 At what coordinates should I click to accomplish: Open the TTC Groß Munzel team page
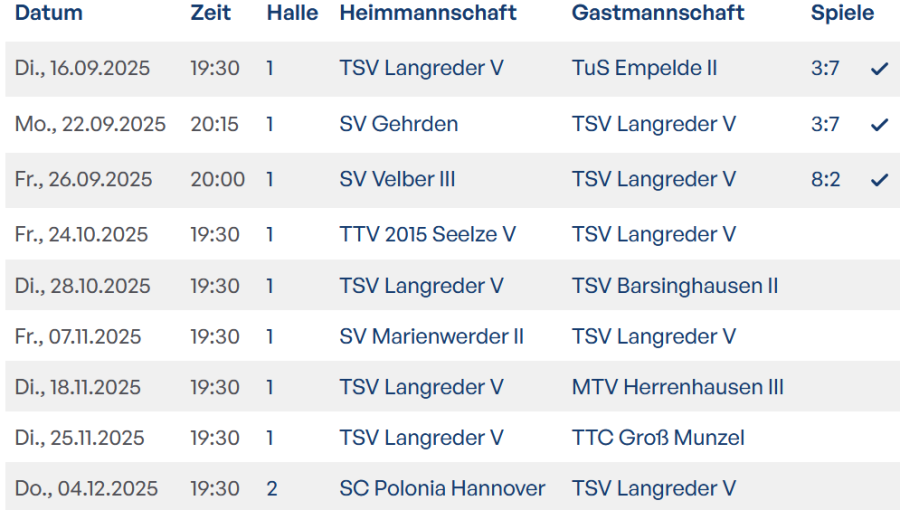pyautogui.click(x=658, y=438)
